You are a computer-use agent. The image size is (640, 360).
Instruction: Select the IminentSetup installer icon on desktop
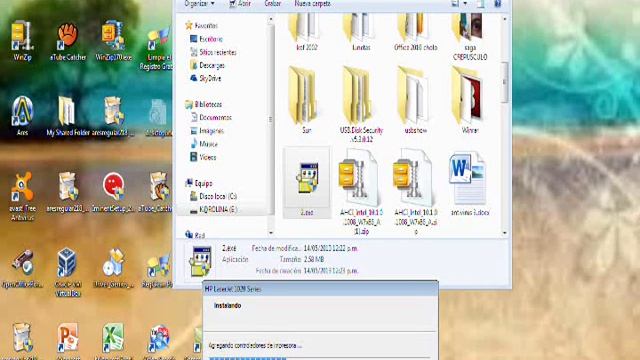point(113,191)
